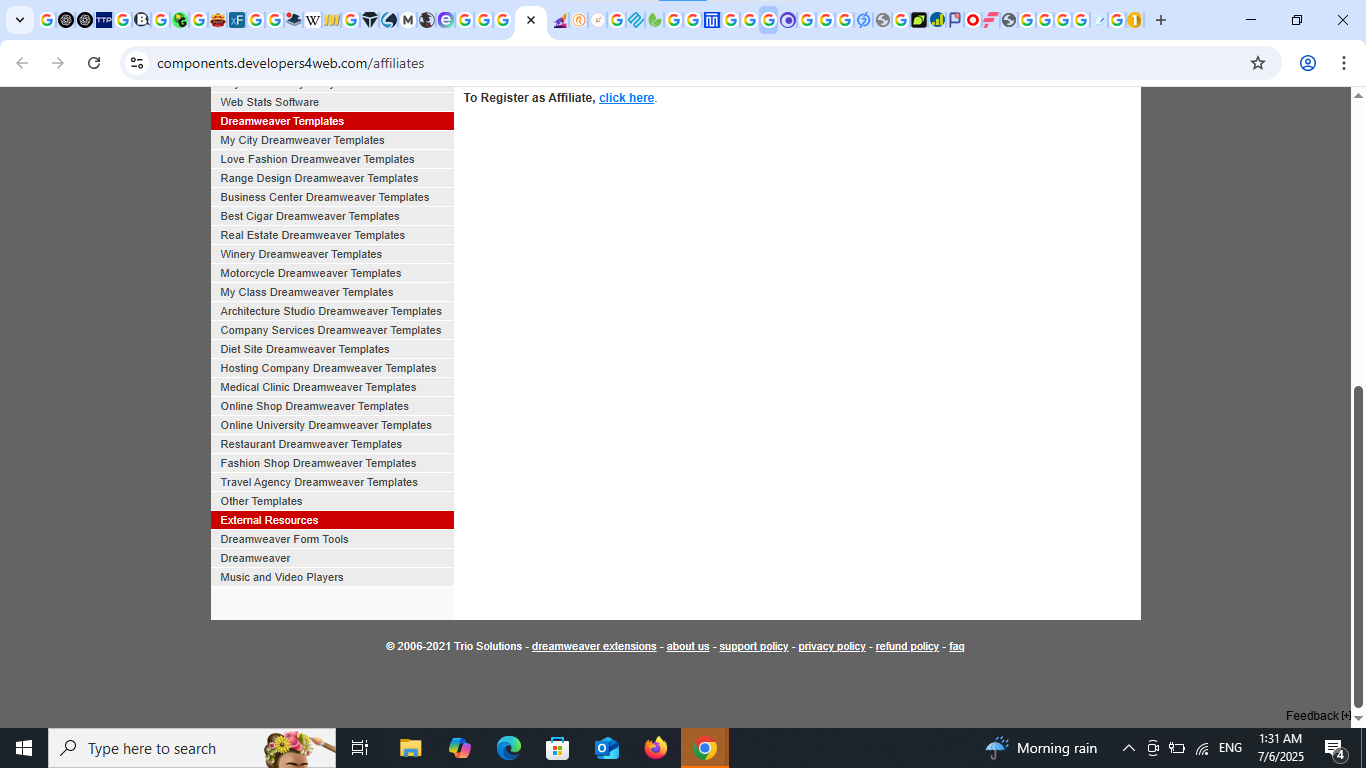Viewport: 1366px width, 768px height.
Task: Switch to the TTP favicon tab
Action: coord(104,20)
